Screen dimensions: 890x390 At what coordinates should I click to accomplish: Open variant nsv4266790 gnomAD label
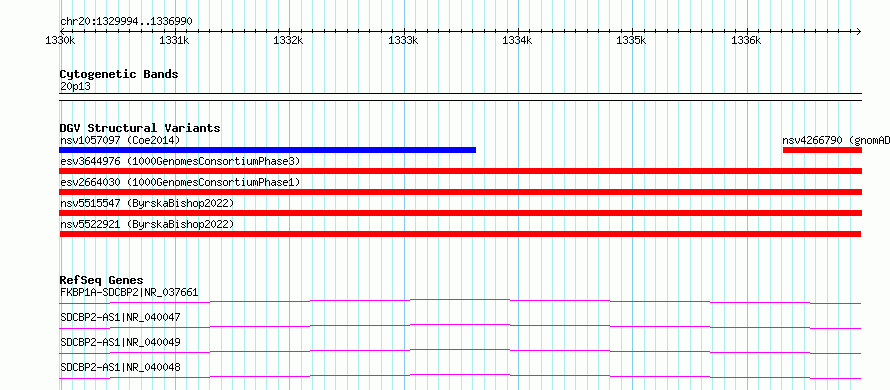836,140
